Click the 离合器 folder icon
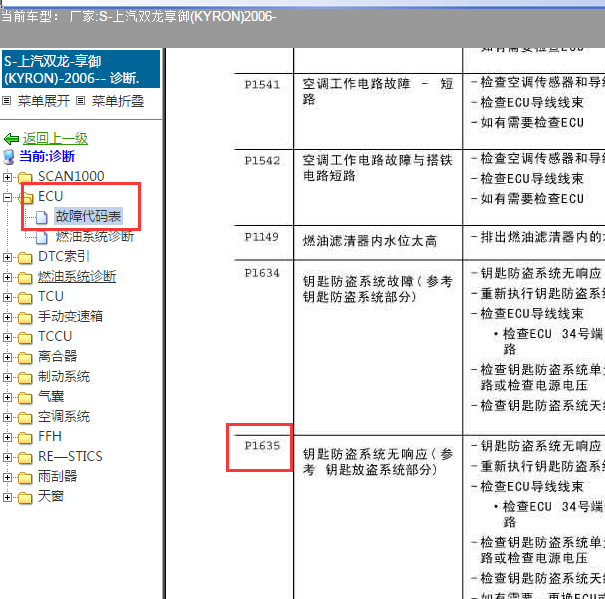 pyautogui.click(x=25, y=358)
